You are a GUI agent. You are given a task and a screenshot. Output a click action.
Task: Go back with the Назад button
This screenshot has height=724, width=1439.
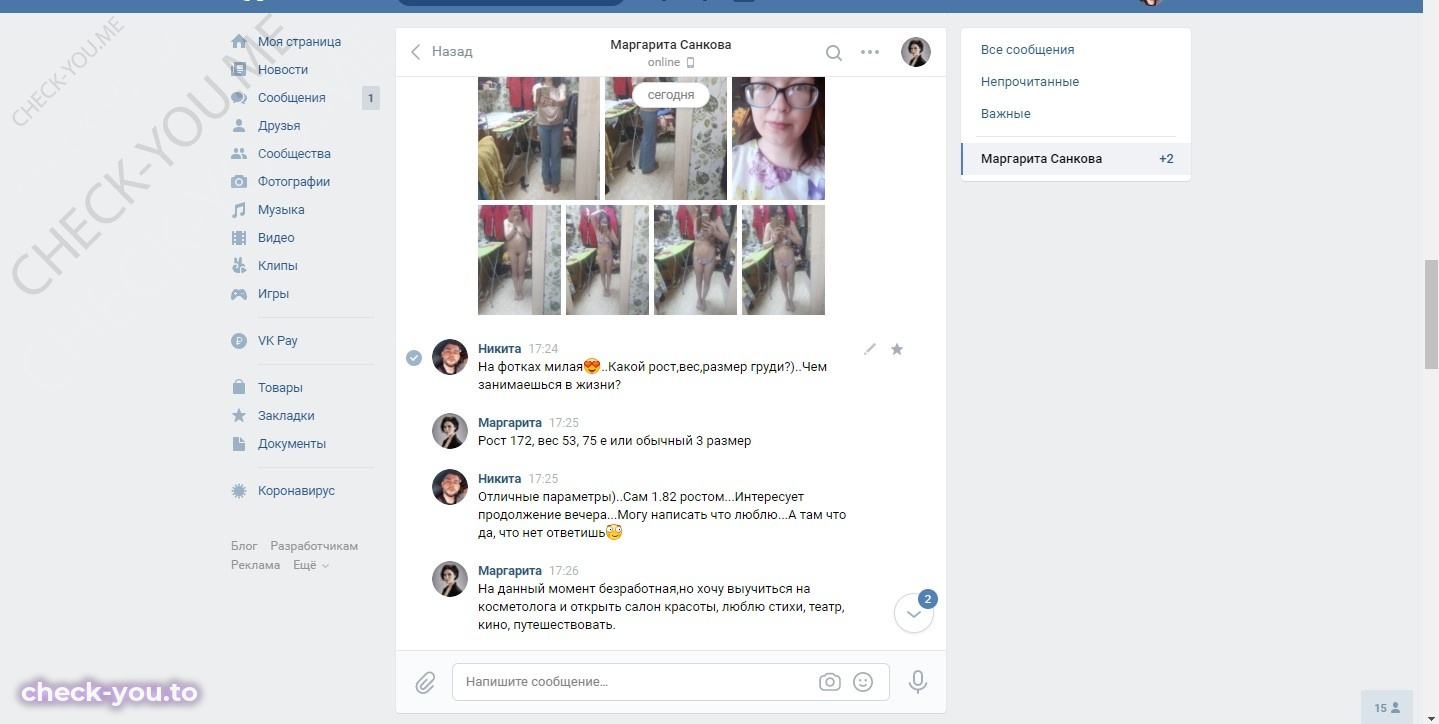point(442,51)
